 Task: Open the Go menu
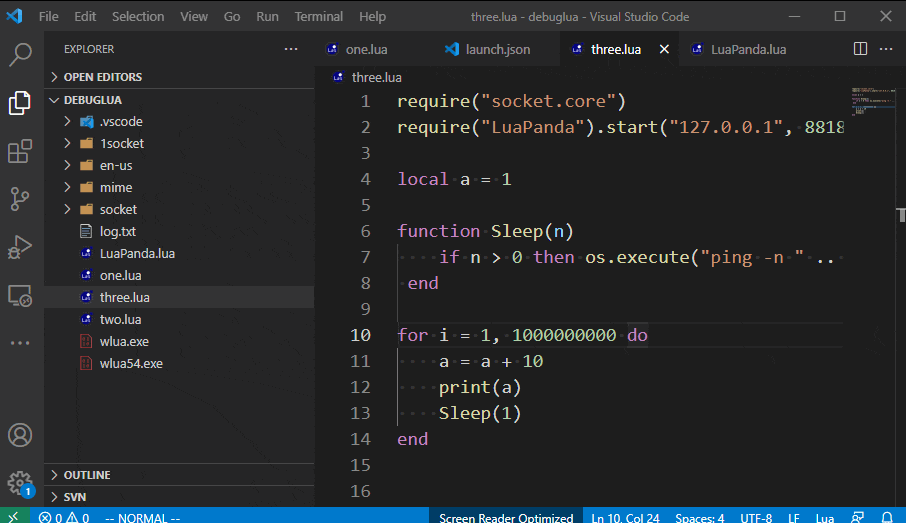232,16
